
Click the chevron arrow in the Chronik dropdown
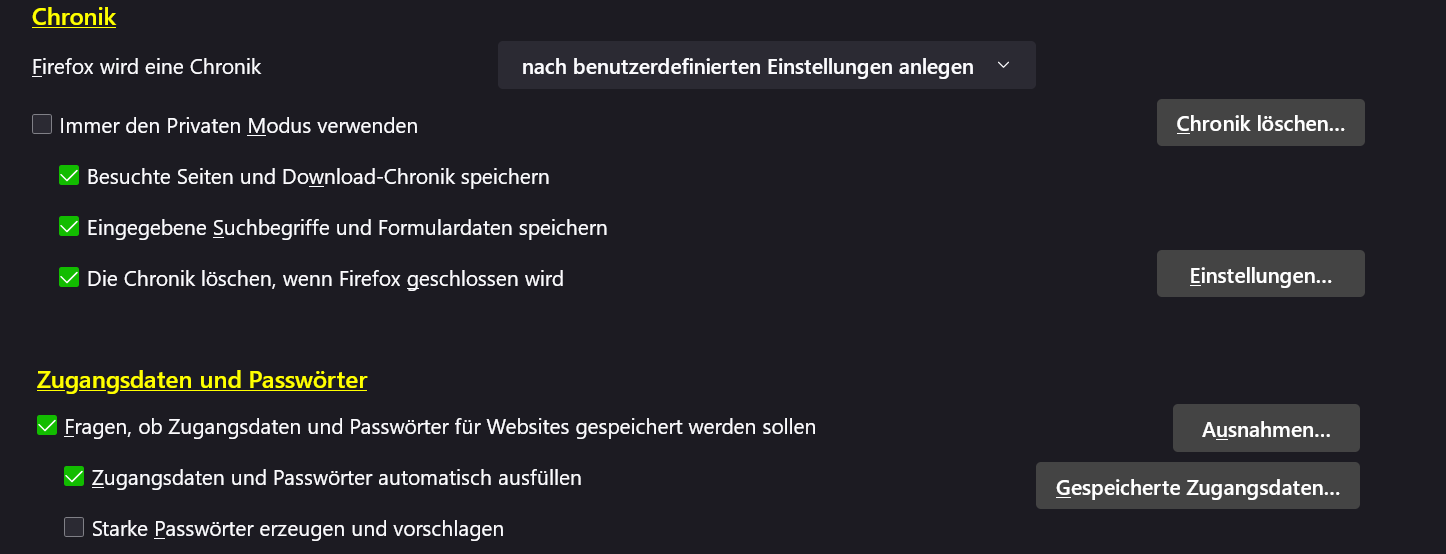click(x=1004, y=66)
